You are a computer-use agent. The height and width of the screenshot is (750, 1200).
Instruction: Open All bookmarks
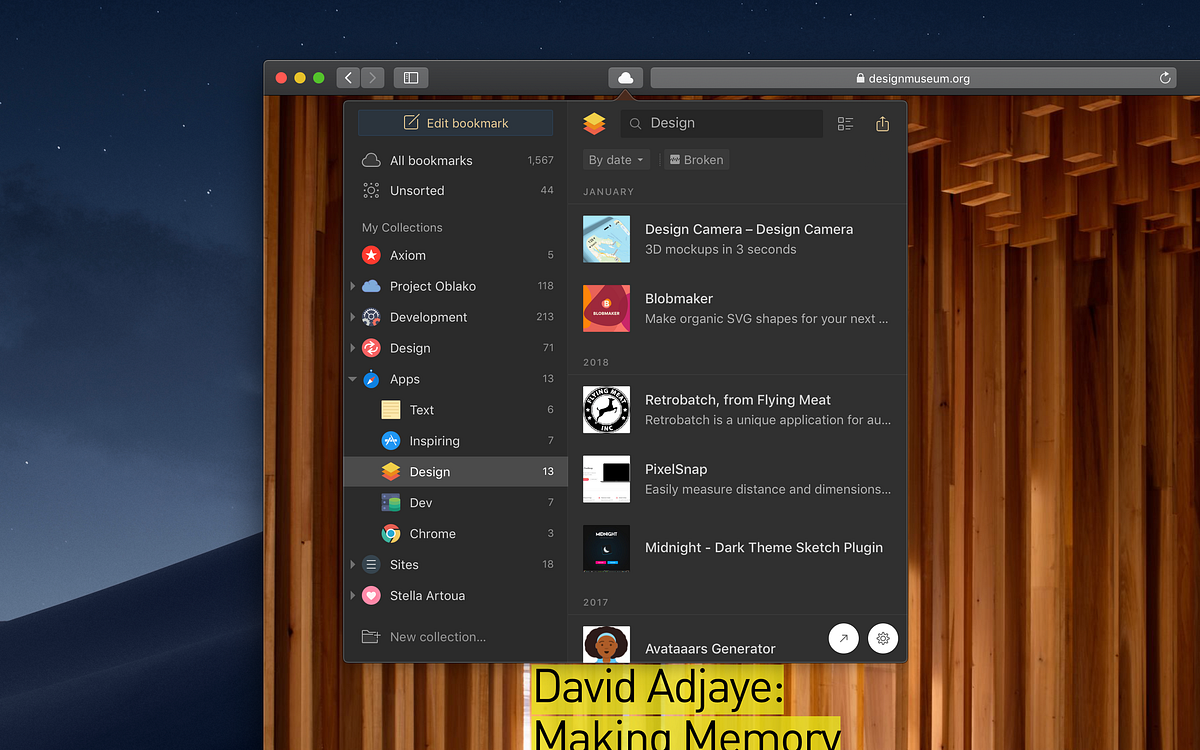[x=456, y=160]
